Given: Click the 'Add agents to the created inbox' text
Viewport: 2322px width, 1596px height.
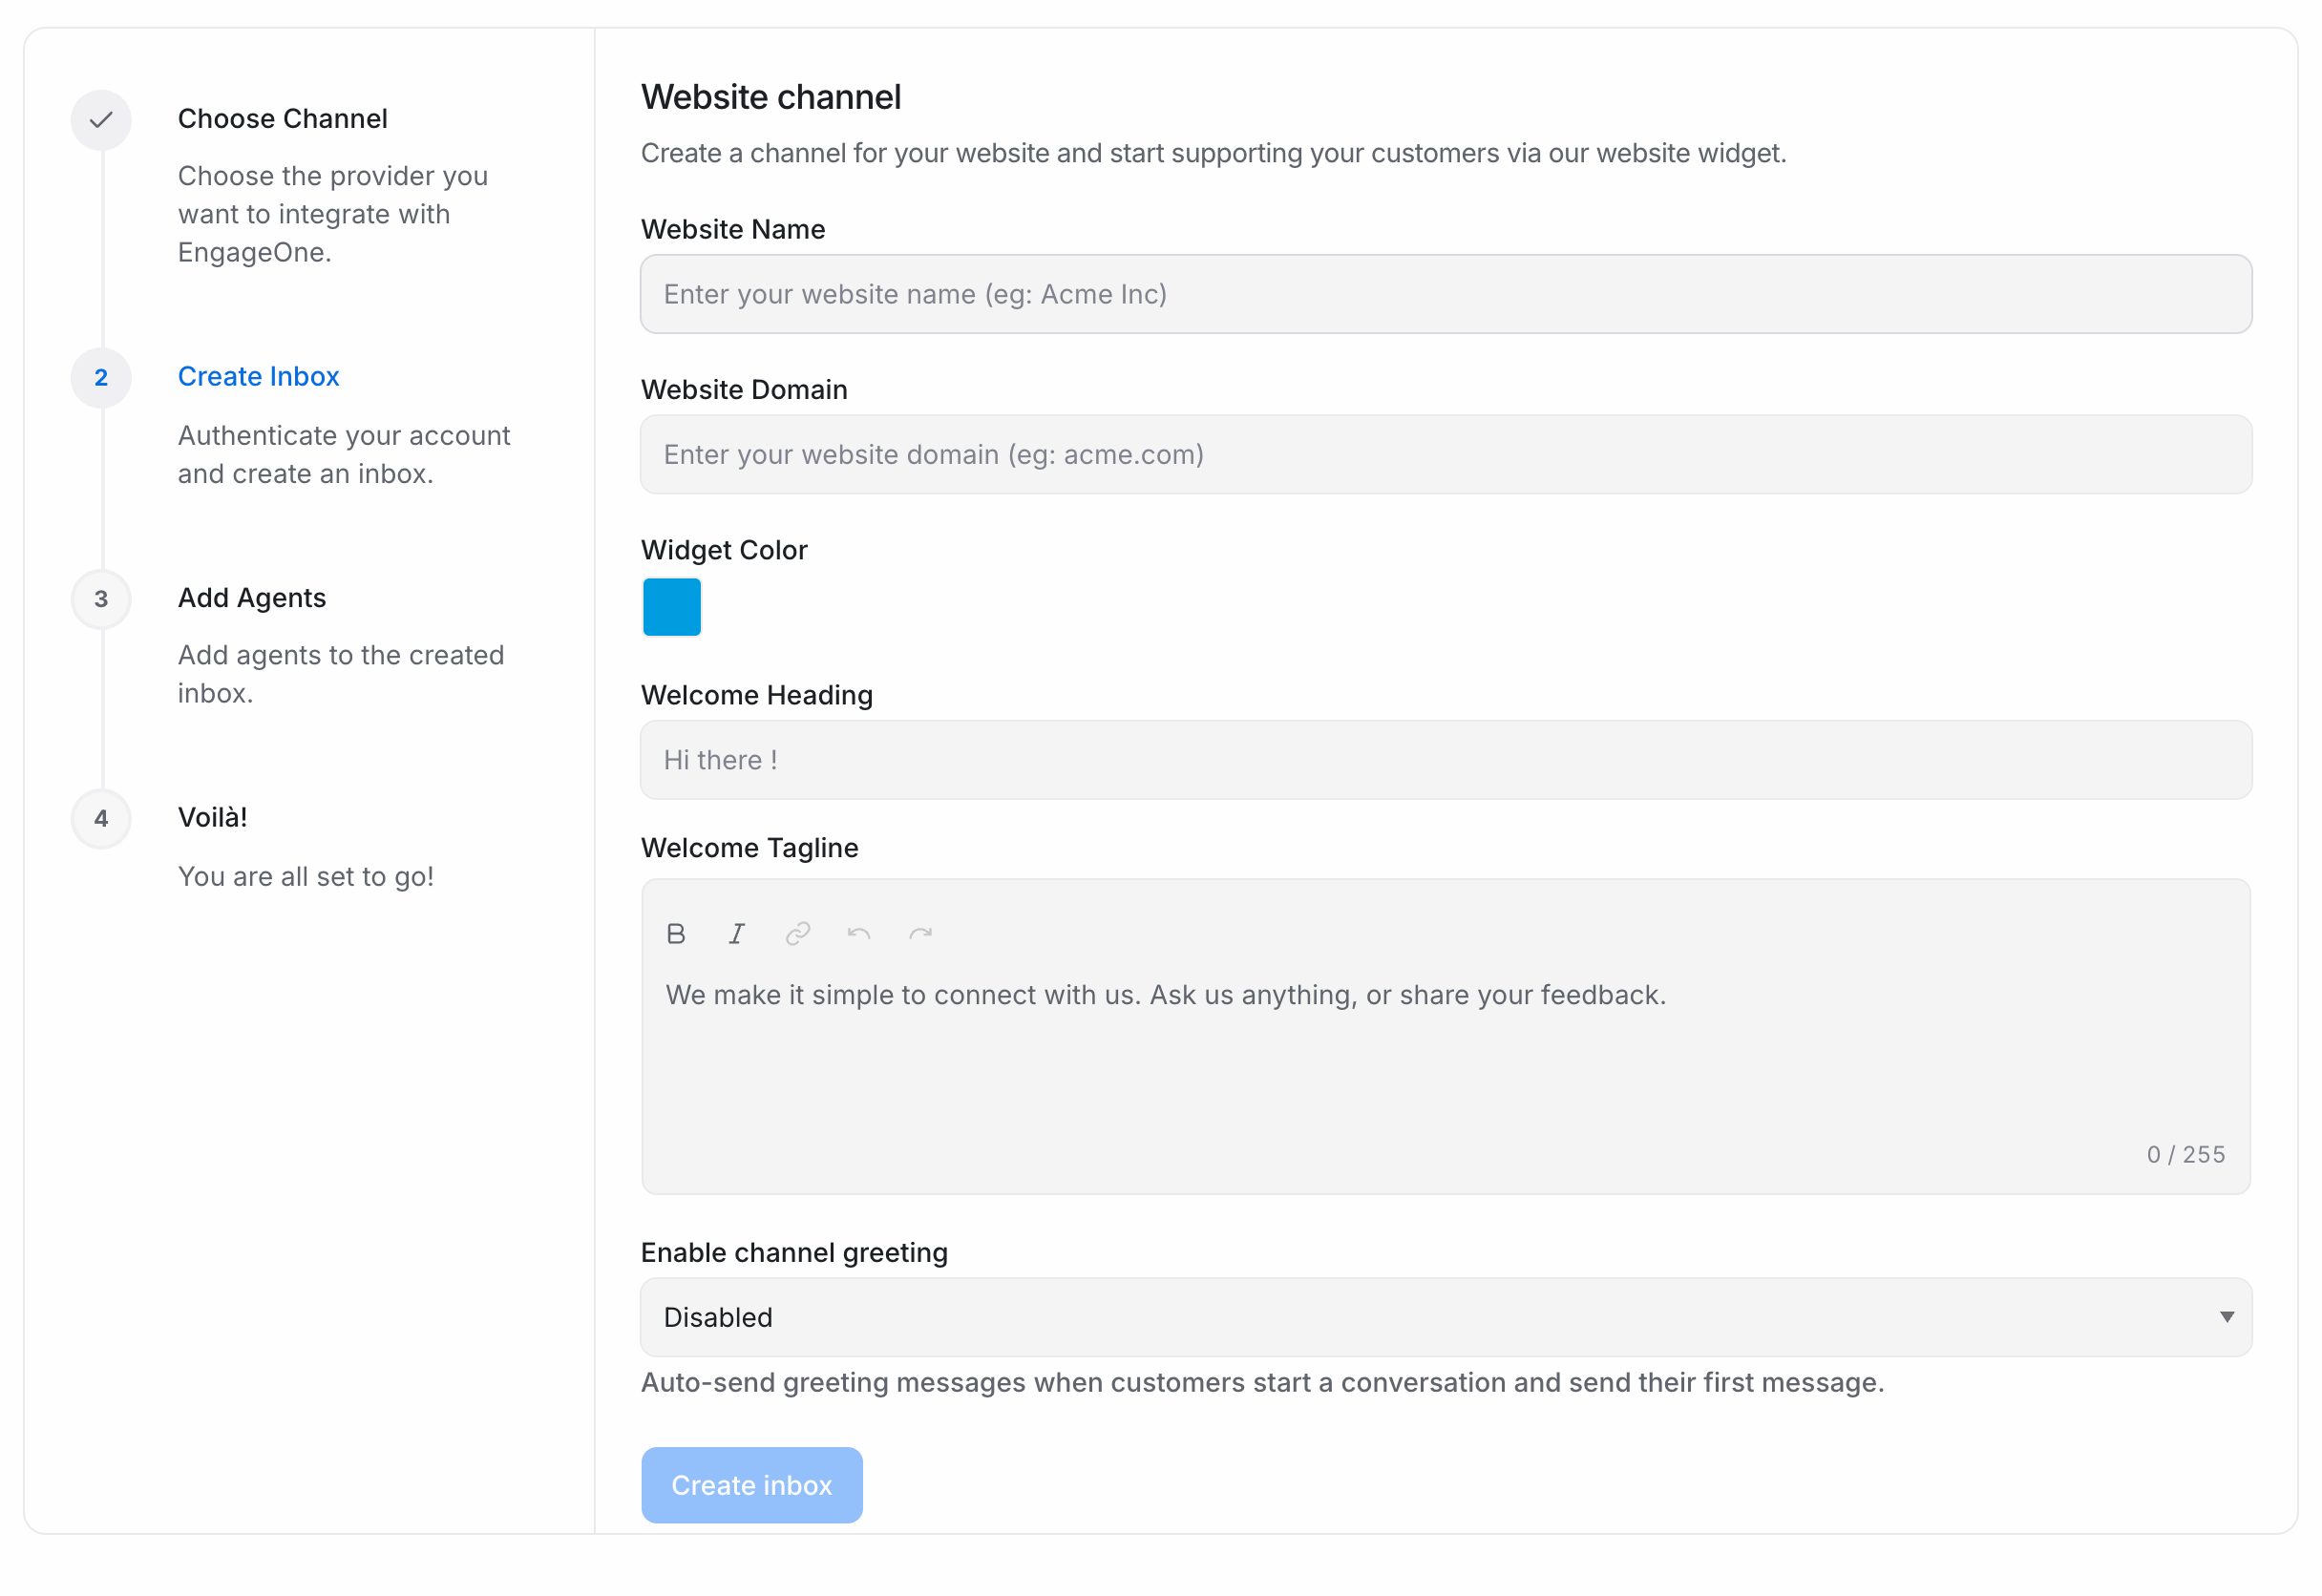Looking at the screenshot, I should click(341, 674).
